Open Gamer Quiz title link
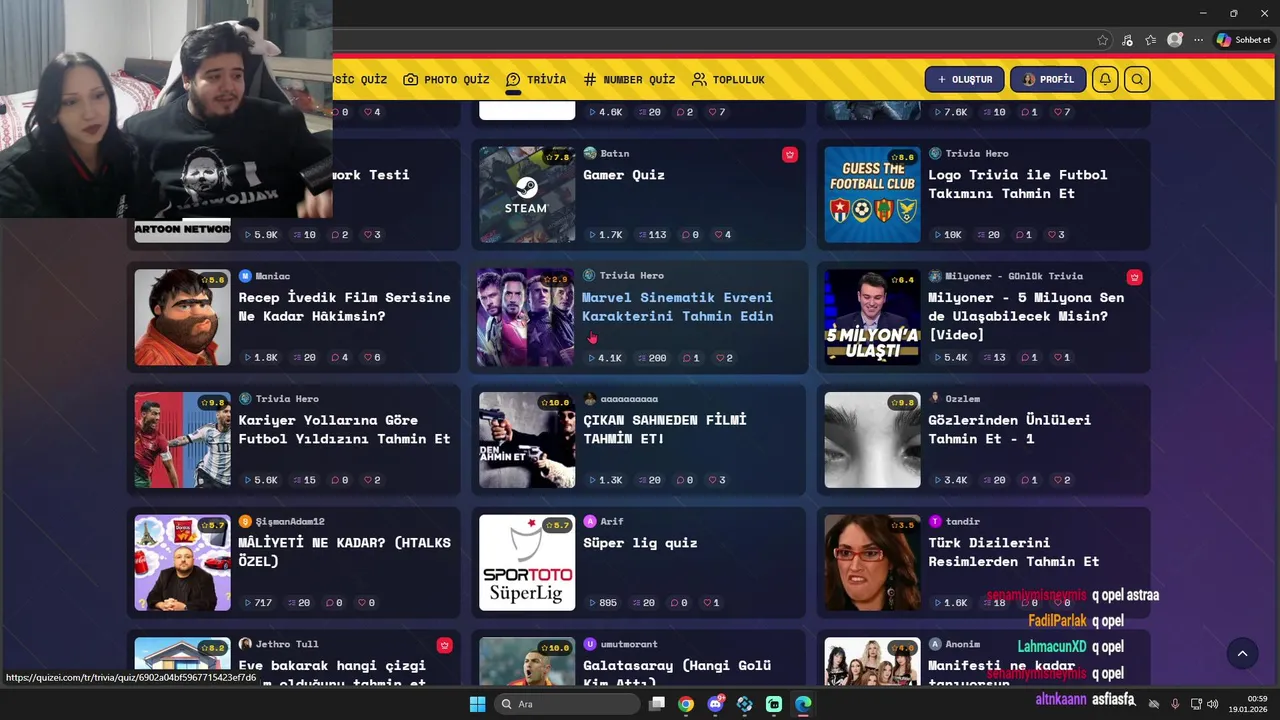 [624, 175]
